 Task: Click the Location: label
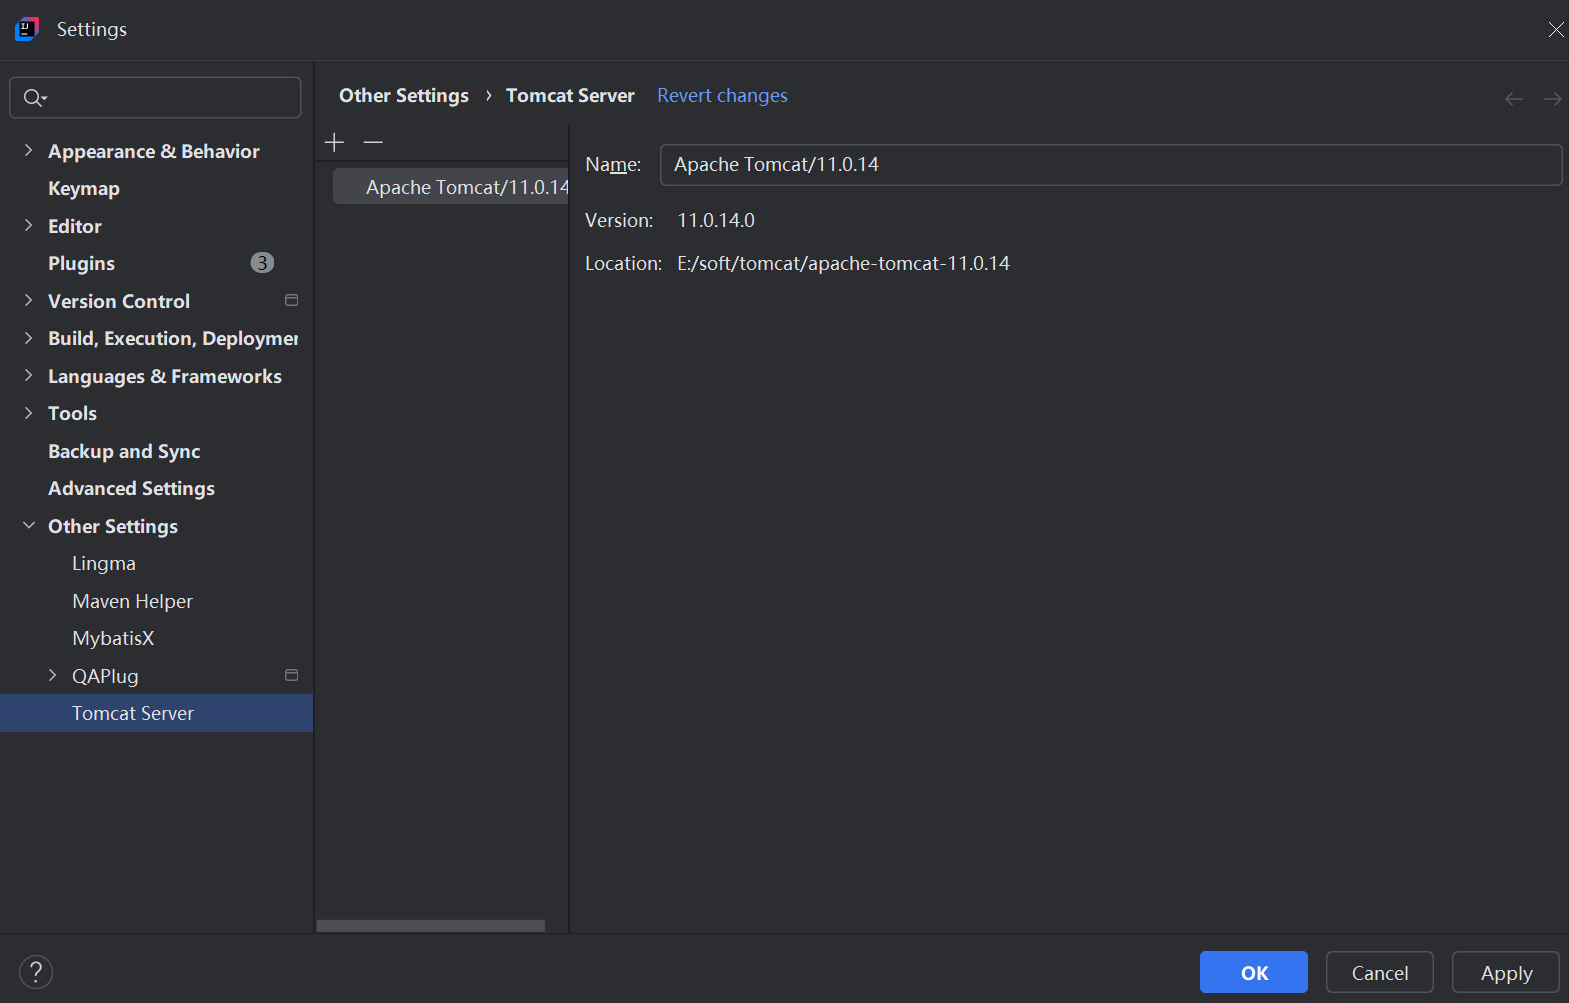(x=623, y=263)
